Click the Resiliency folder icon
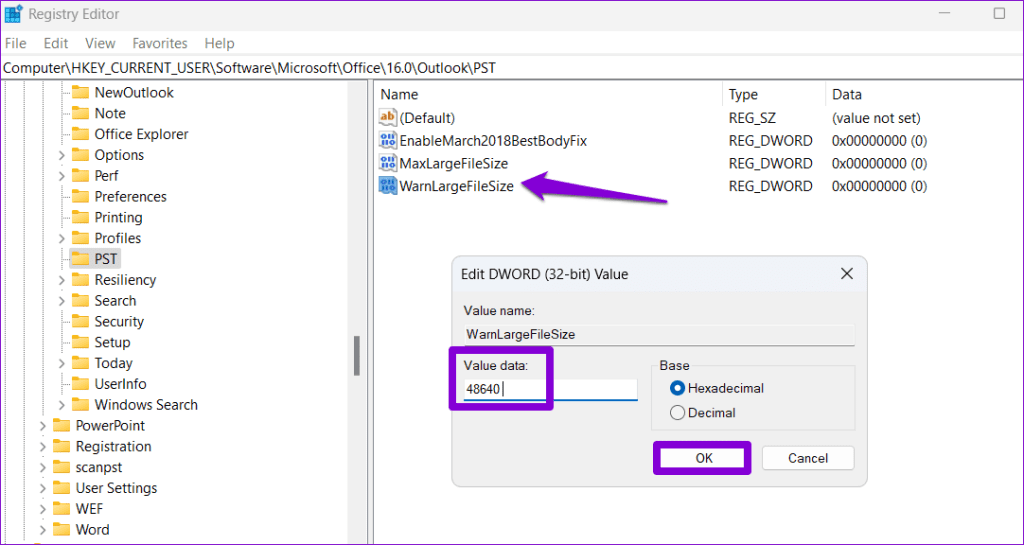Image resolution: width=1024 pixels, height=545 pixels. coord(80,280)
